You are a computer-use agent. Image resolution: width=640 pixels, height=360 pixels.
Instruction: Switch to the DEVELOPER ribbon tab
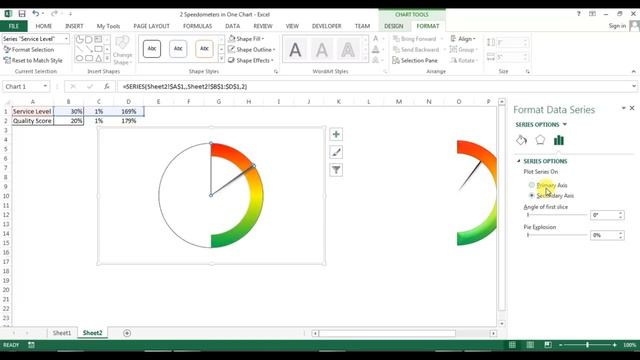point(327,26)
